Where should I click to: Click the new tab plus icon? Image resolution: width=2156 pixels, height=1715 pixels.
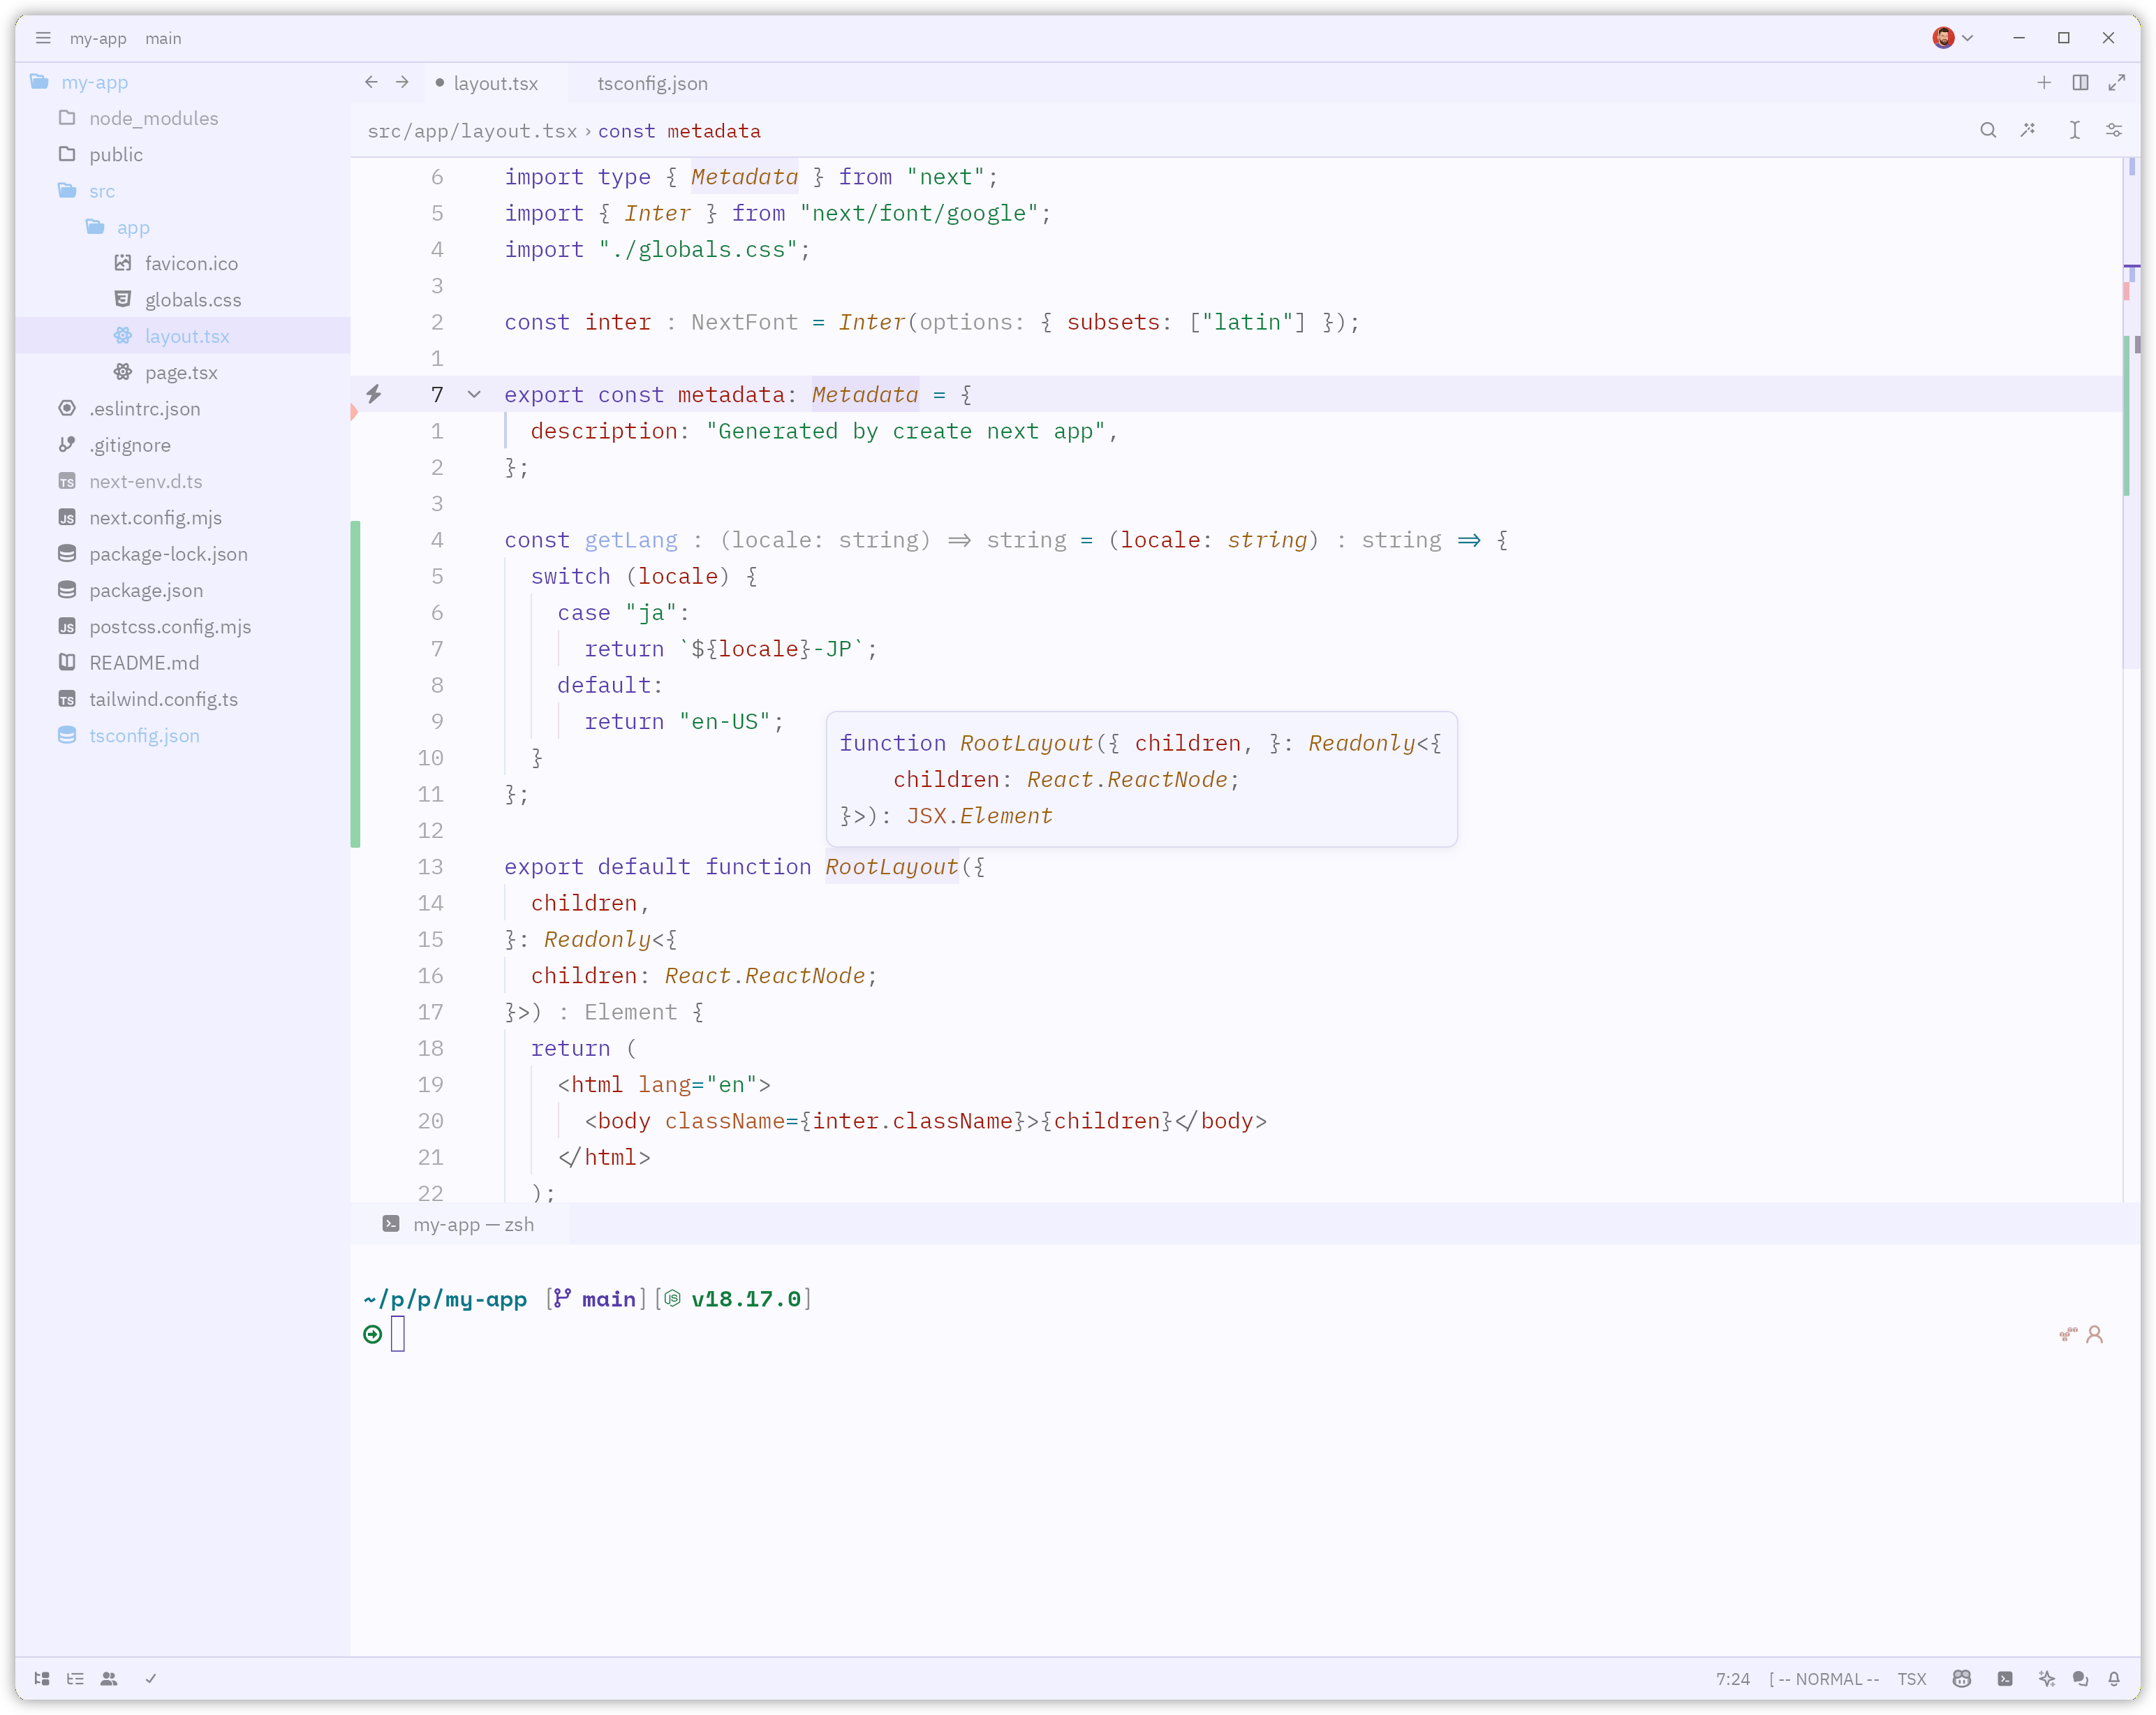(x=2044, y=83)
